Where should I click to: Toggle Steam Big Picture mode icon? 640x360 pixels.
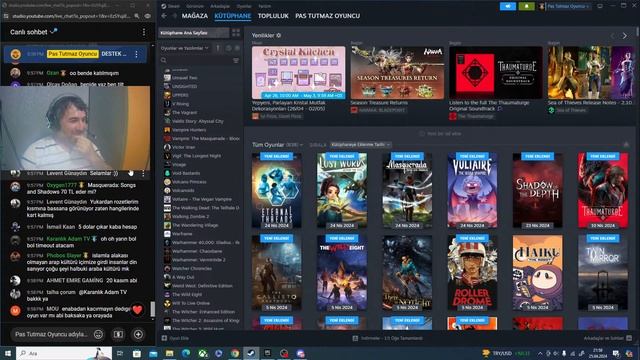pyautogui.click(x=600, y=6)
